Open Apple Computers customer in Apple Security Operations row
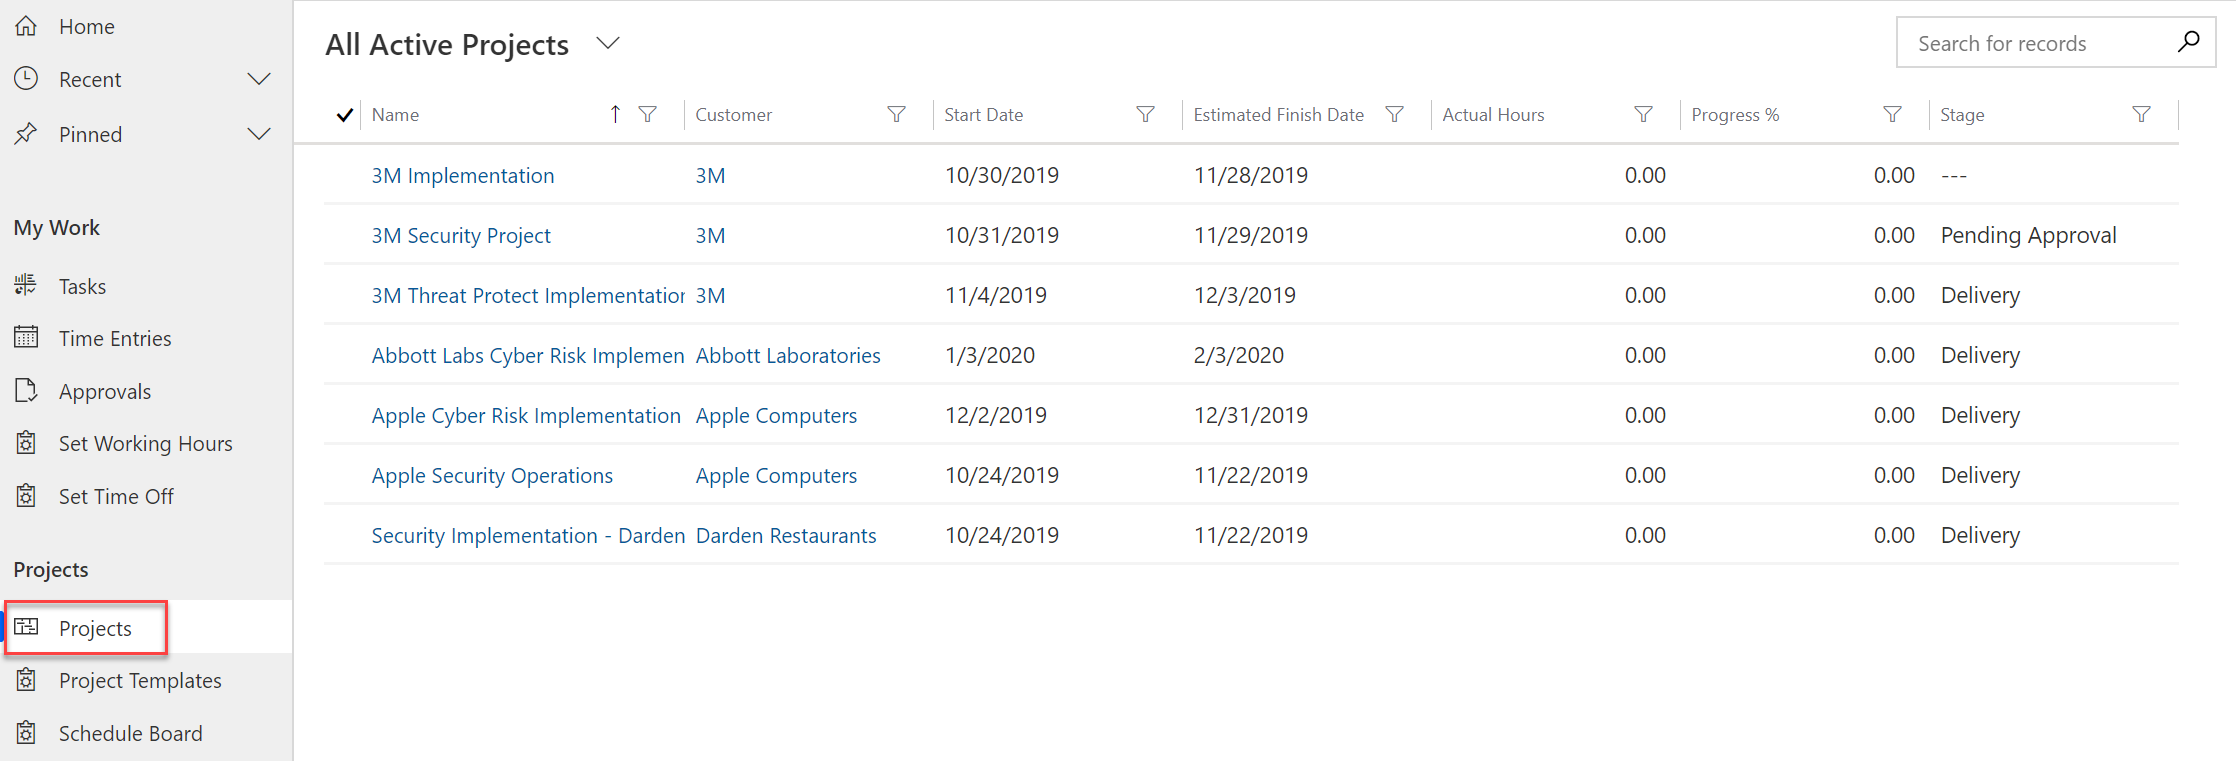 click(776, 476)
